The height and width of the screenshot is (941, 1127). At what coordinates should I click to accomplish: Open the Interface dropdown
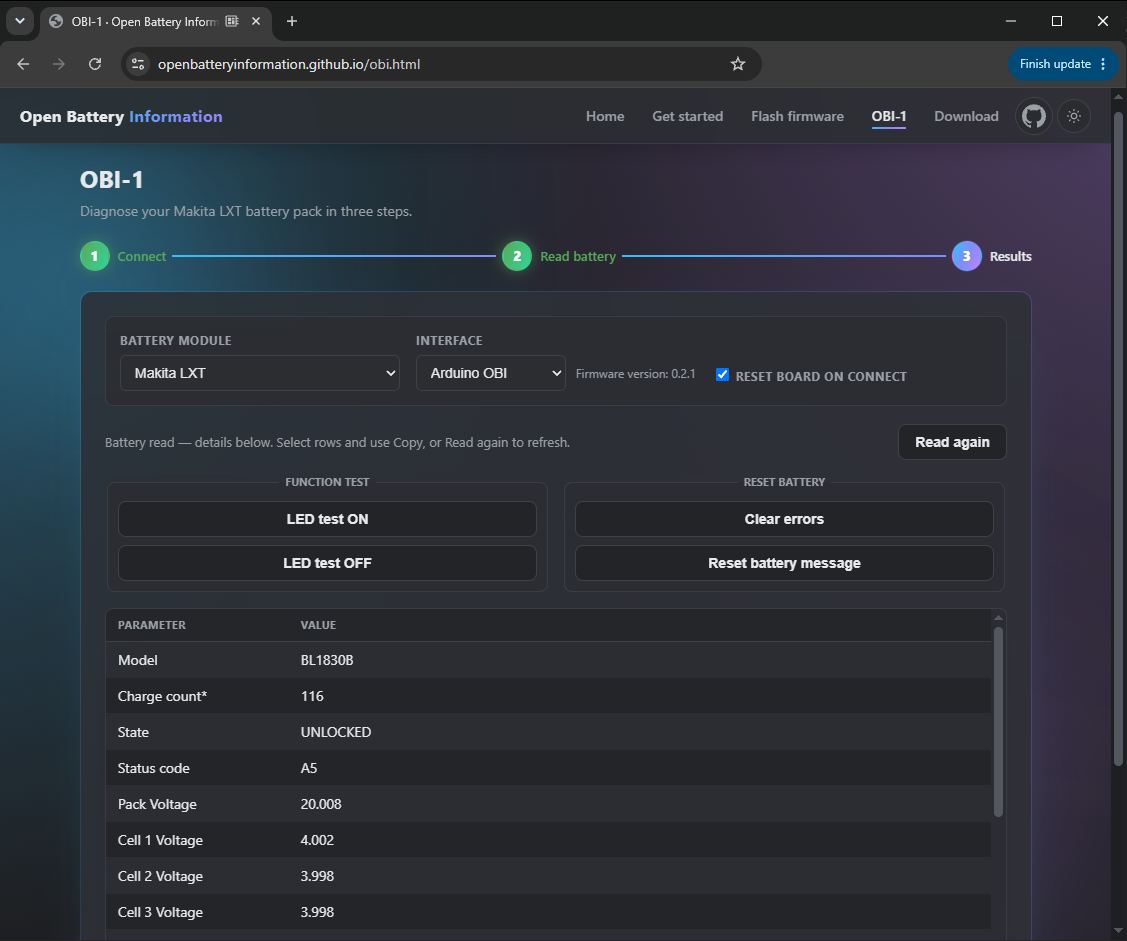click(491, 373)
